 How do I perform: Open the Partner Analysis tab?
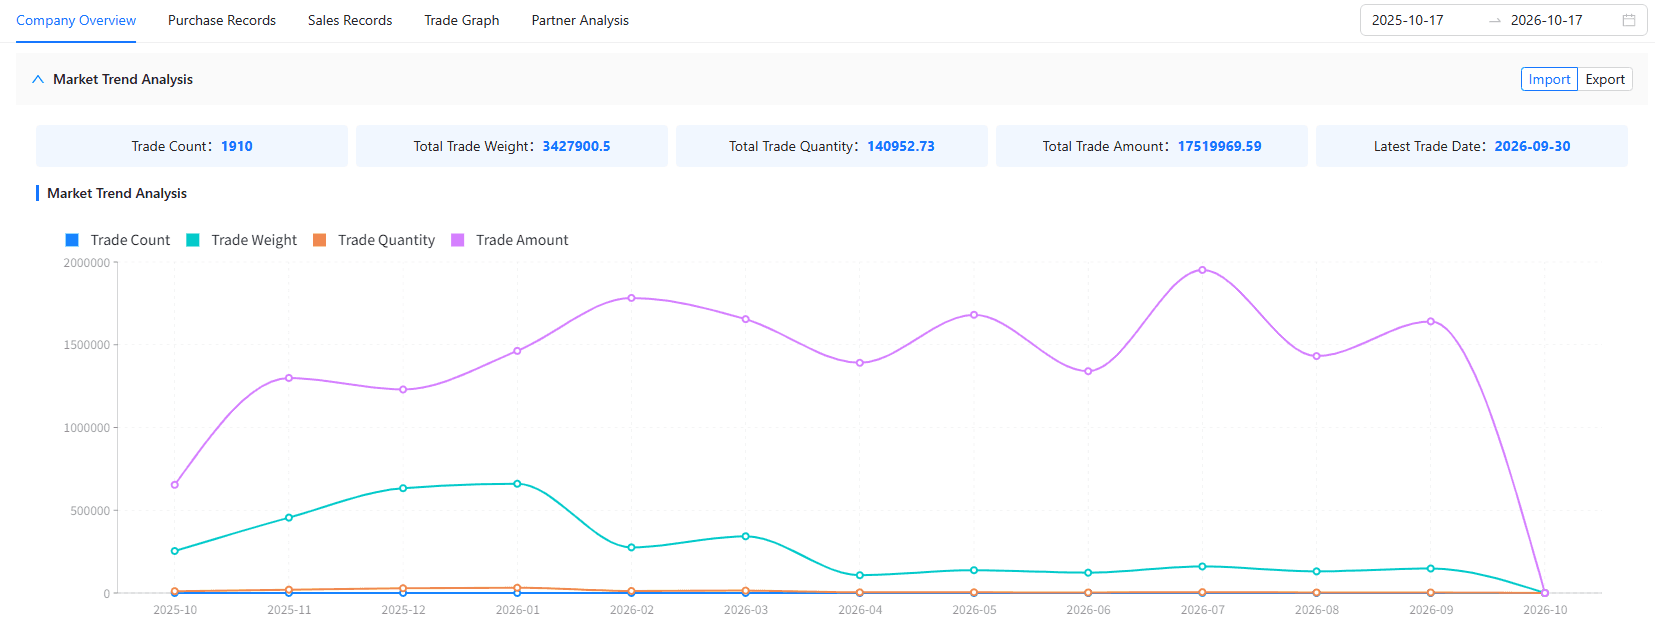[580, 20]
